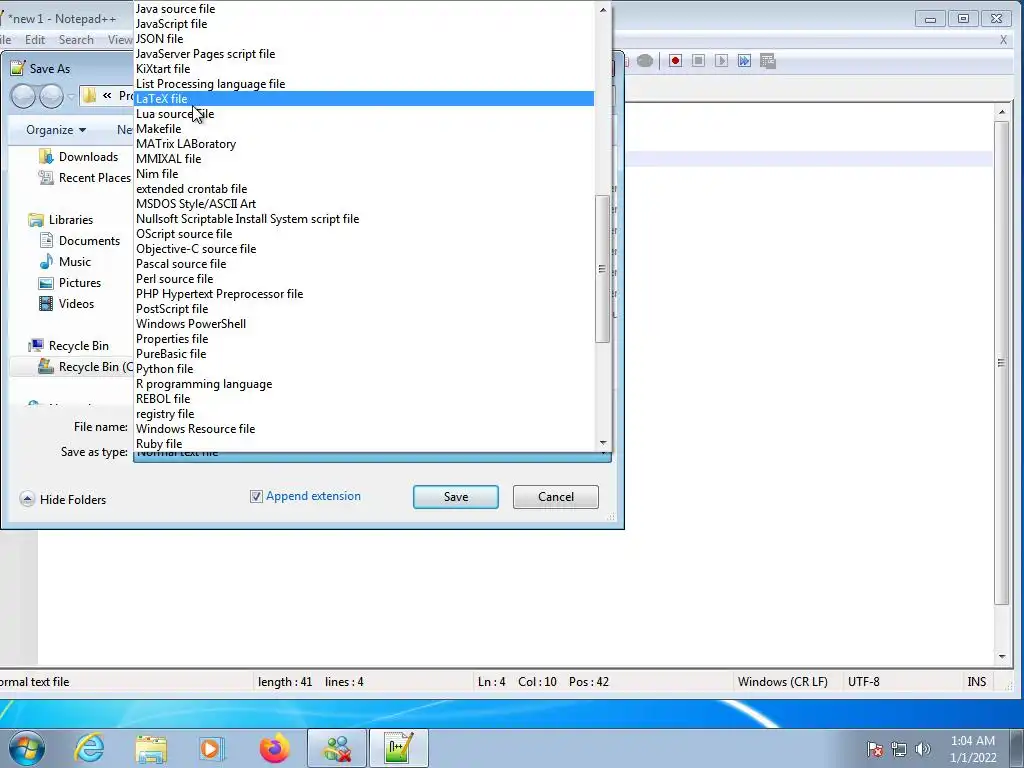The height and width of the screenshot is (768, 1024).
Task: Click the network icon in the system tray
Action: (899, 749)
